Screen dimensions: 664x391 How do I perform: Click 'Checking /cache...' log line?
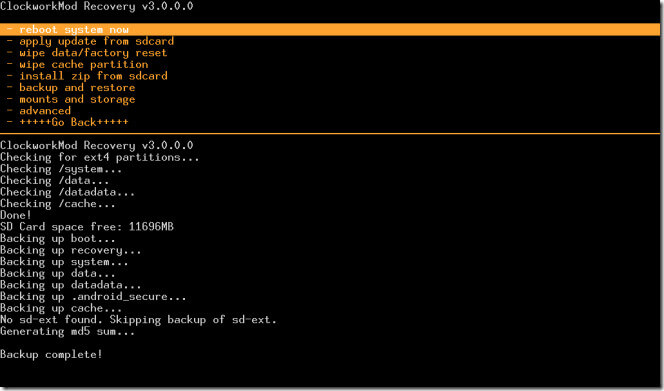tap(58, 203)
